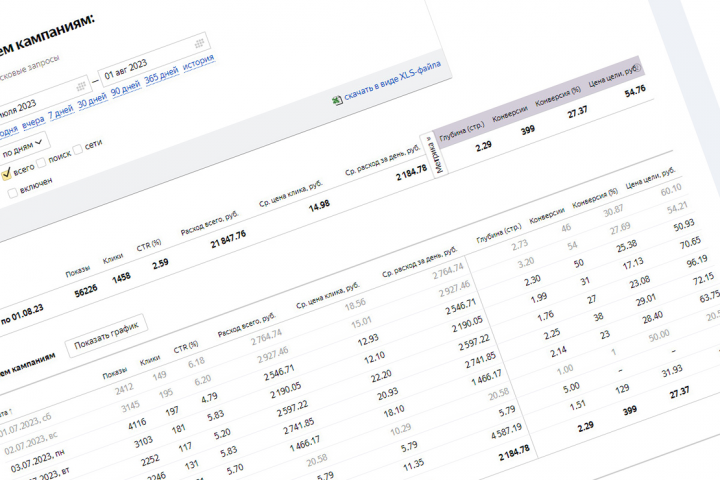Choose the 365 дней period link
The height and width of the screenshot is (480, 720).
[x=162, y=76]
